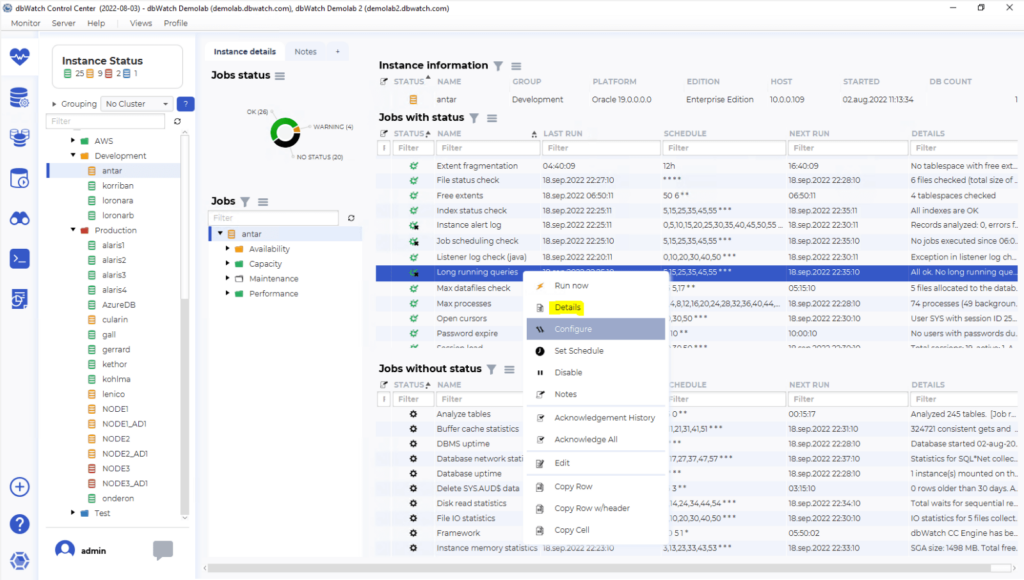This screenshot has width=1024, height=580.
Task: Open the No Cluster grouping dropdown
Action: coord(135,103)
